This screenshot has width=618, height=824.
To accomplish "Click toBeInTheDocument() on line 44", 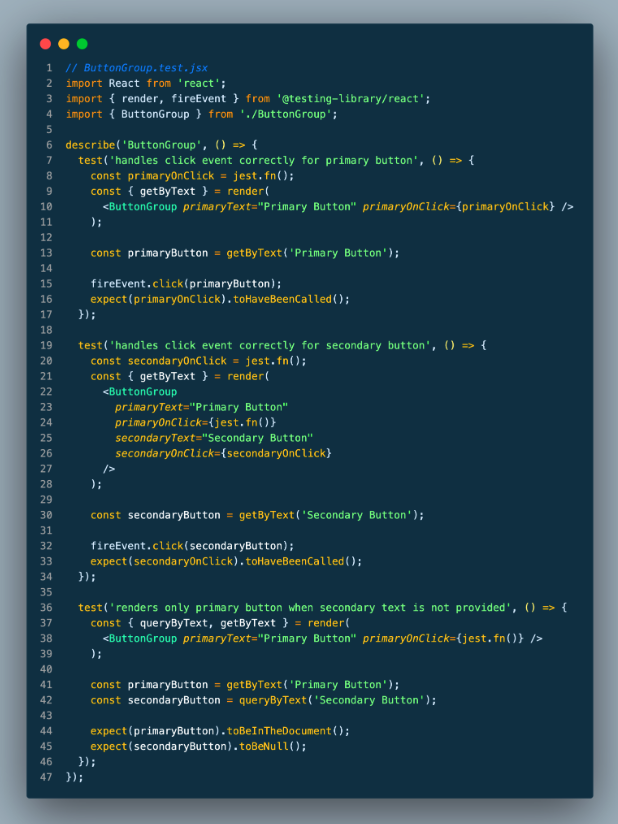I will 285,731.
